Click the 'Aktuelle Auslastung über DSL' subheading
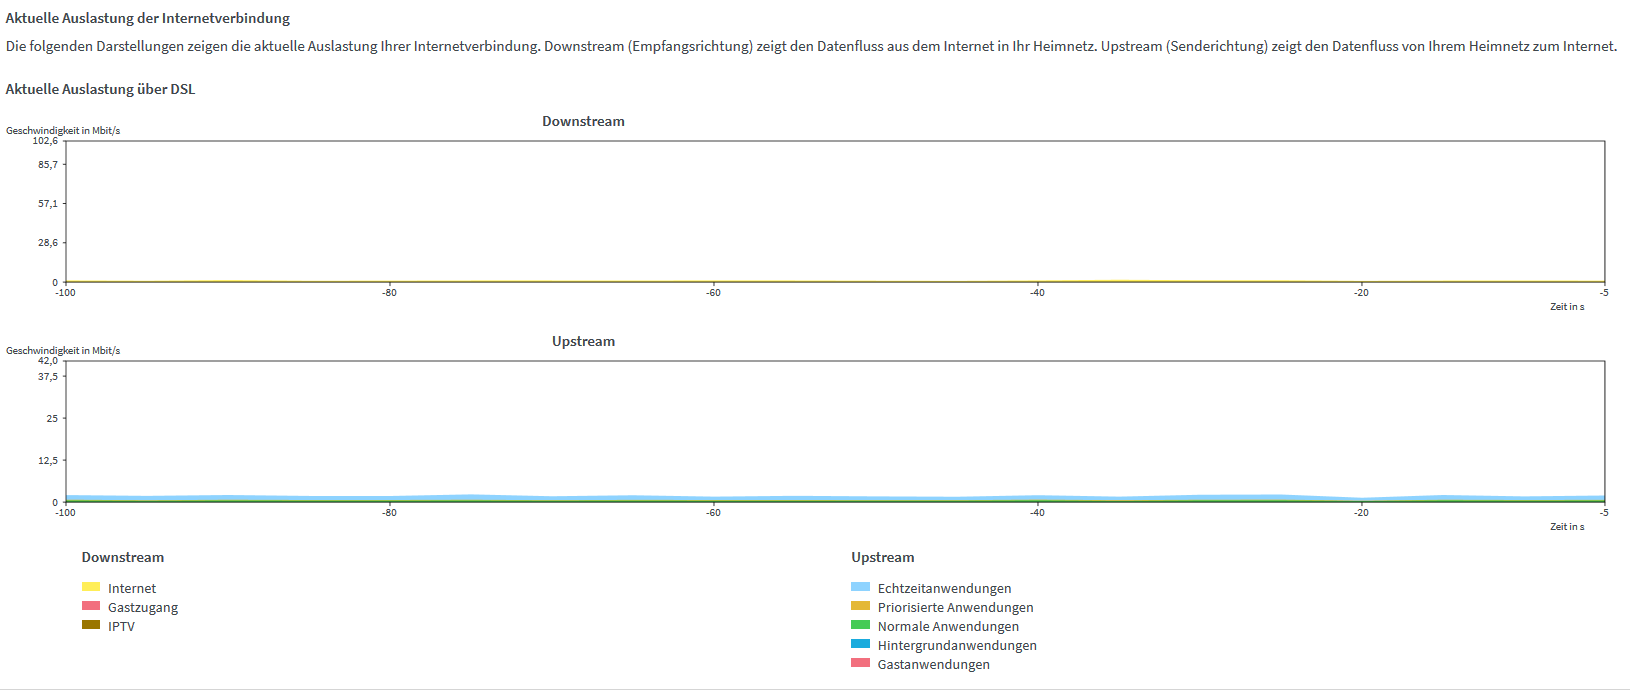 coord(101,89)
